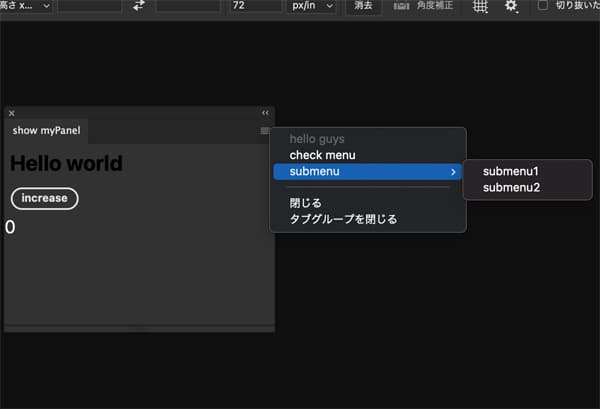Viewport: 600px width, 409px height.
Task: Choose 閉じる in the panel menu
Action: coord(367,203)
